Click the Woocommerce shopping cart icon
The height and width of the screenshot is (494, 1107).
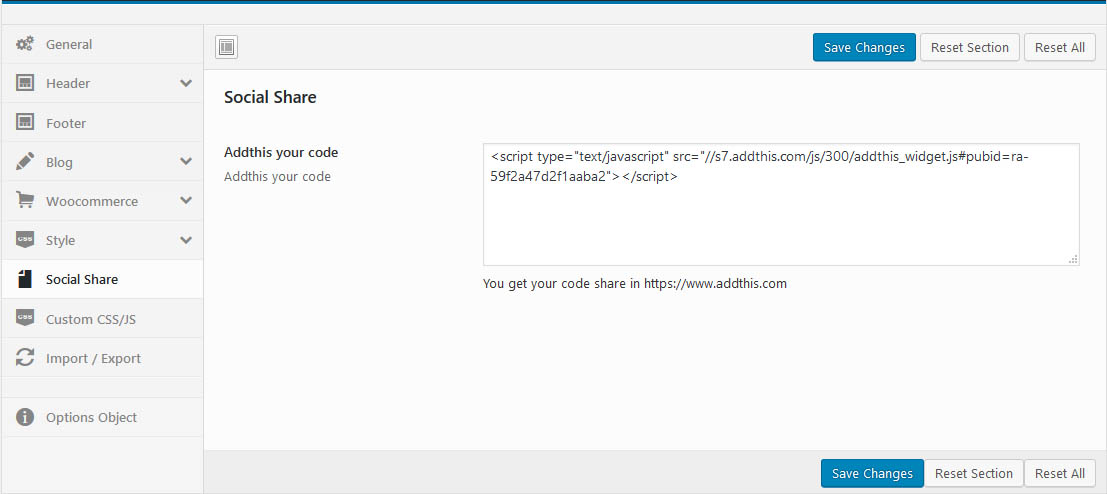26,201
